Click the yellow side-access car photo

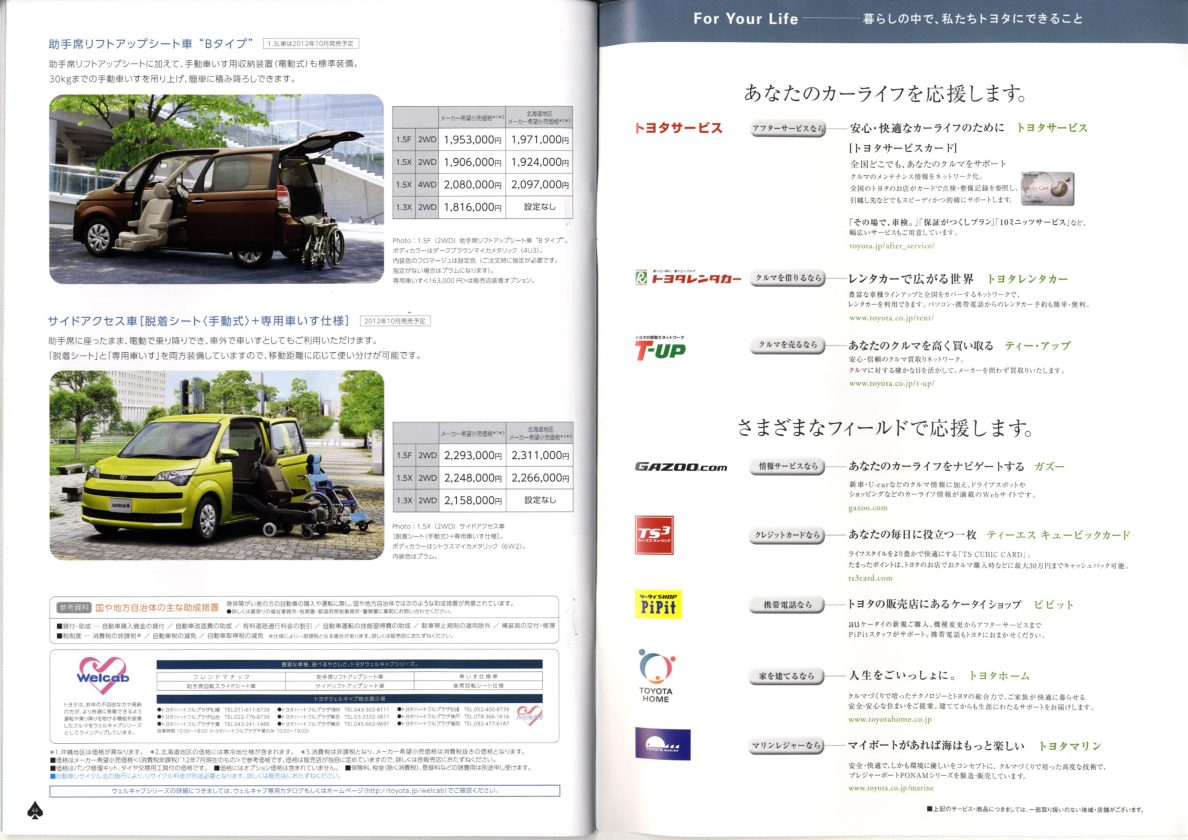point(217,465)
